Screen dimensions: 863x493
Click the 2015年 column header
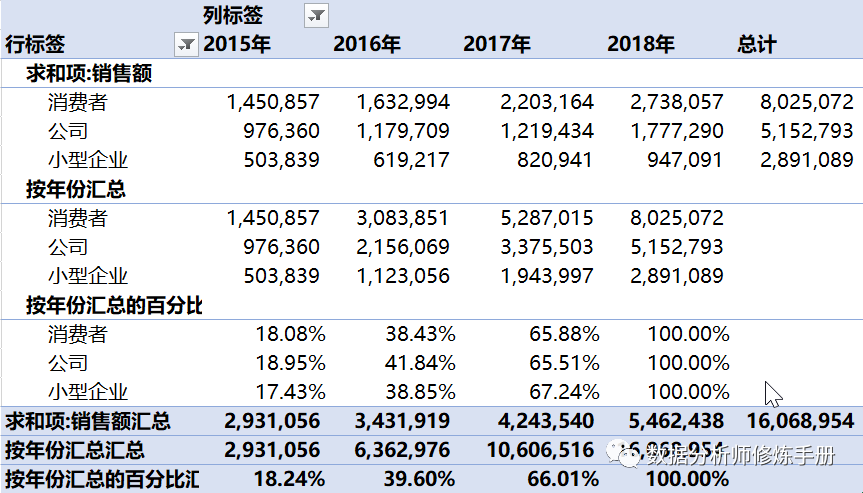[237, 44]
